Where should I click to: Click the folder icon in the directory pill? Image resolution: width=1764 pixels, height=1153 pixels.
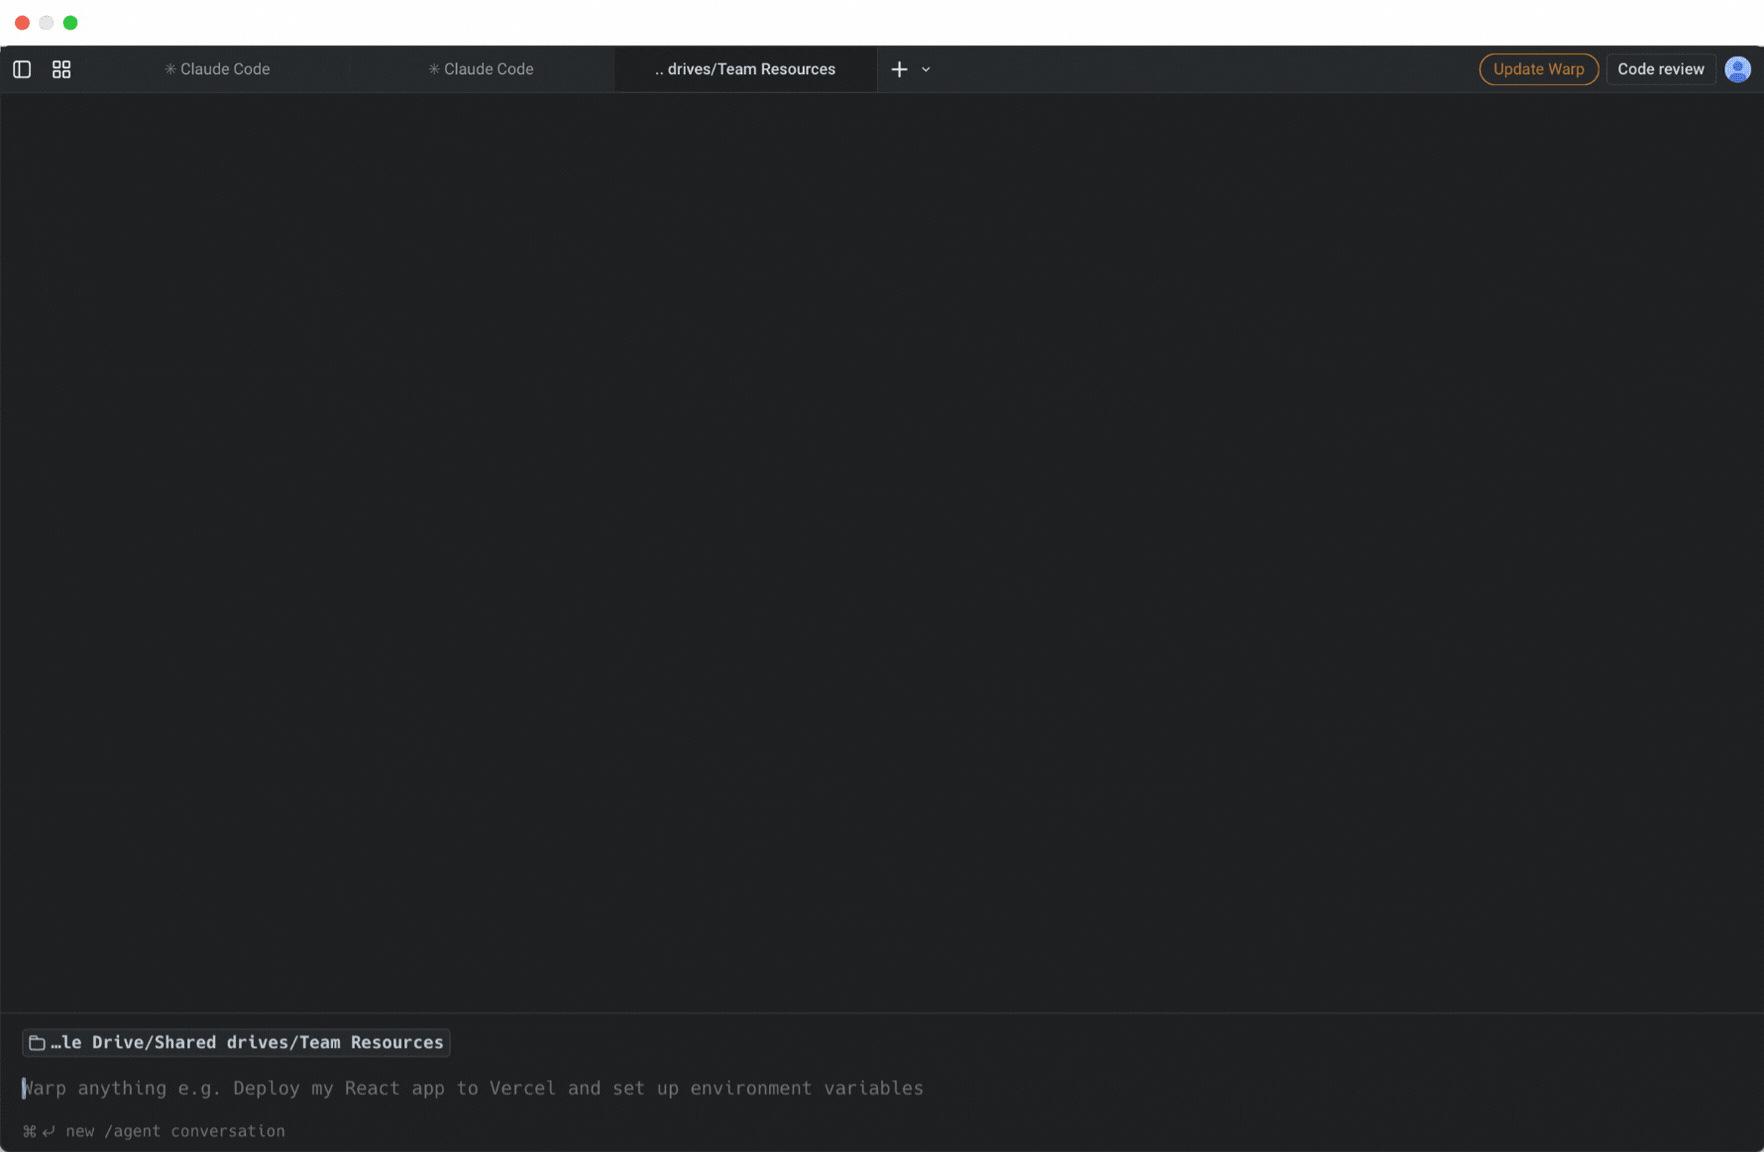(36, 1042)
